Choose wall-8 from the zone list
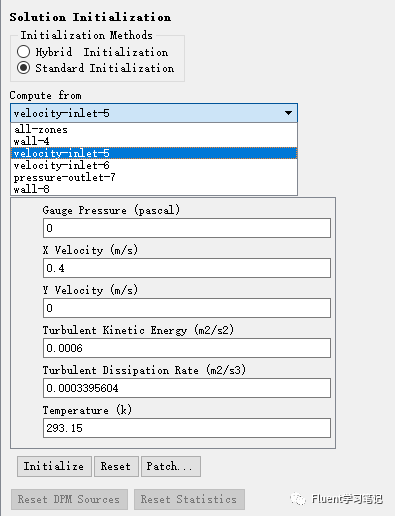Screen dimensions: 395x516 (x=154, y=189)
